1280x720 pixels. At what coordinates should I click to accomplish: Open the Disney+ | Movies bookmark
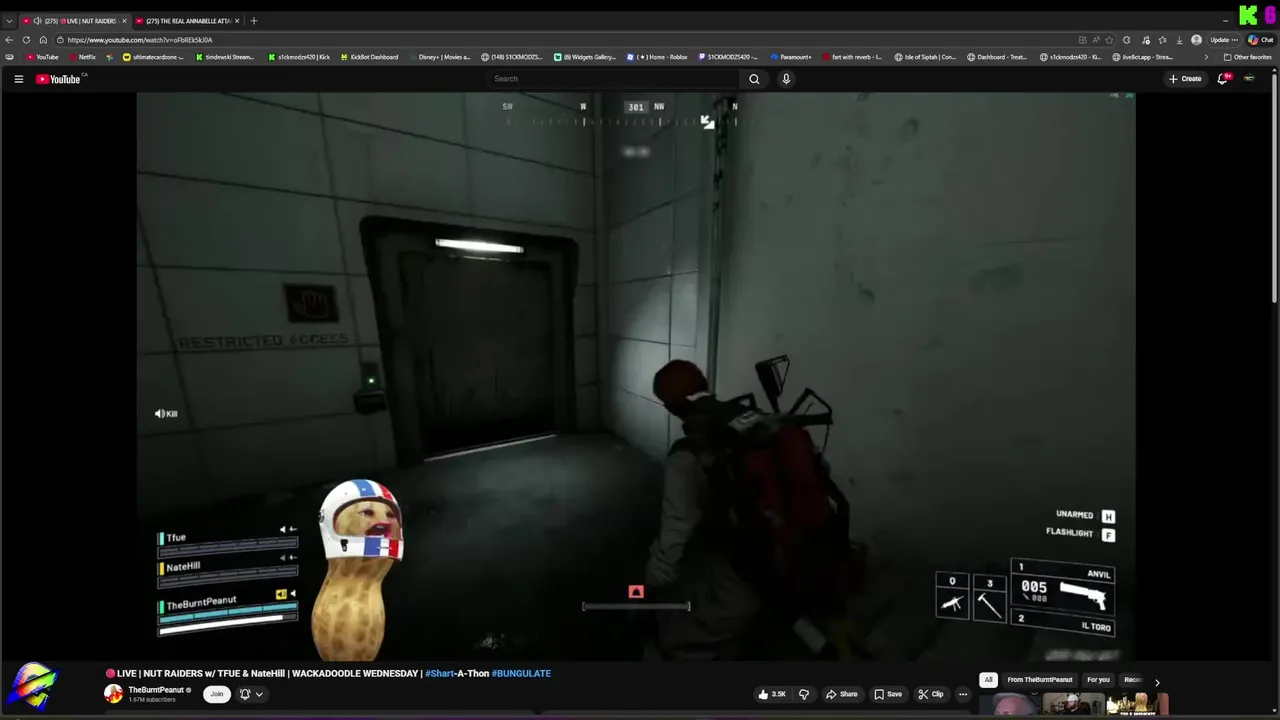pos(439,57)
